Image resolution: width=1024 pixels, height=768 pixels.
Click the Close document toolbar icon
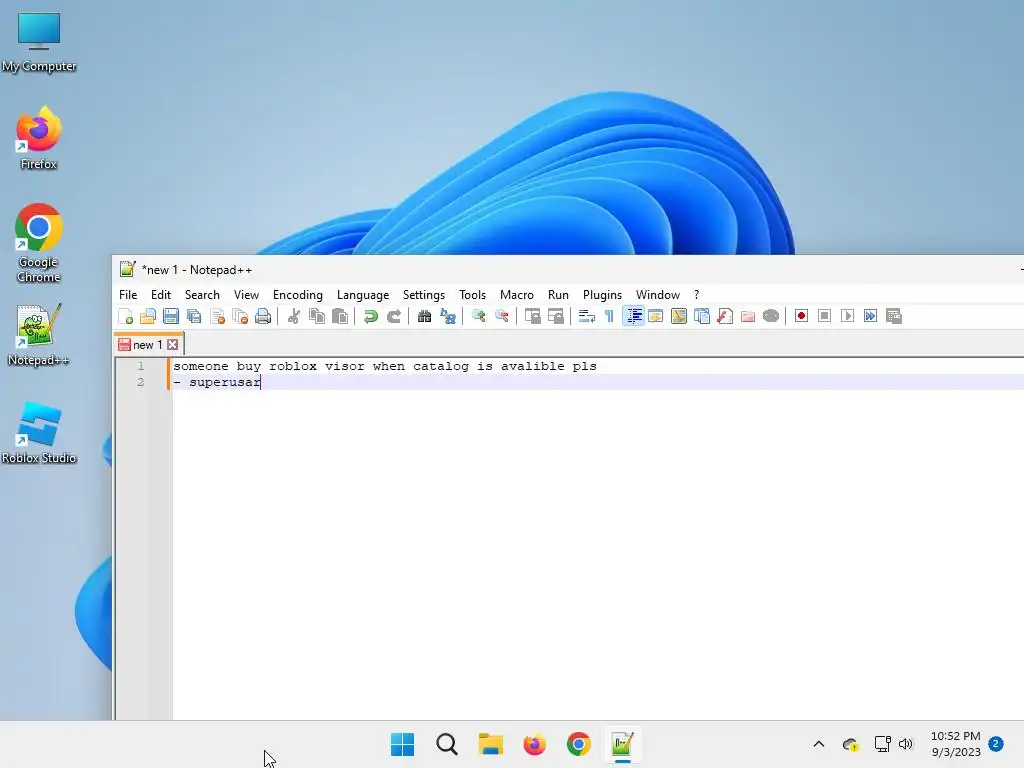[x=217, y=317]
